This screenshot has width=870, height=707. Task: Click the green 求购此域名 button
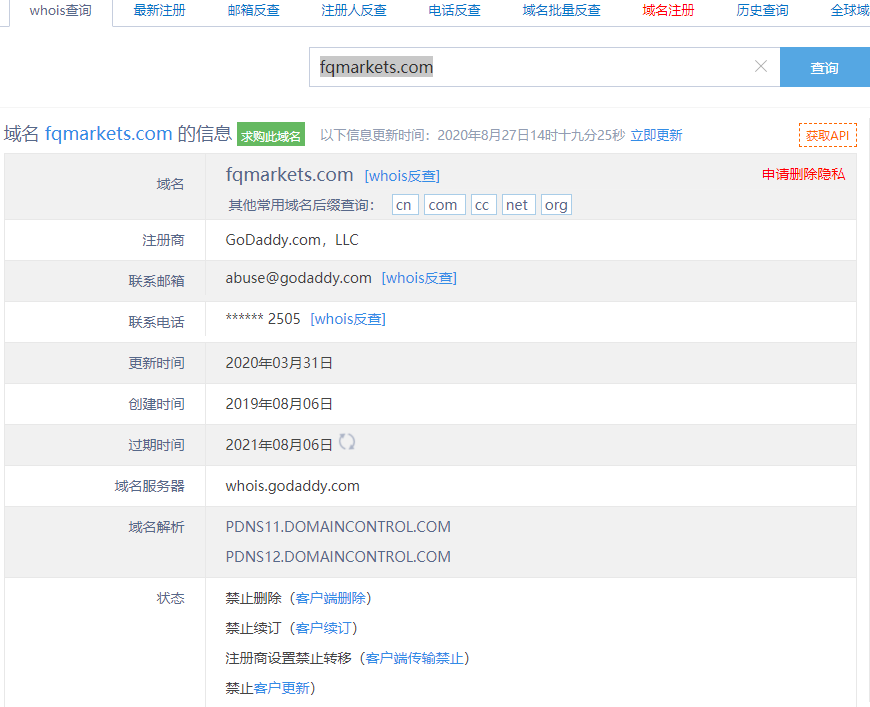click(271, 136)
